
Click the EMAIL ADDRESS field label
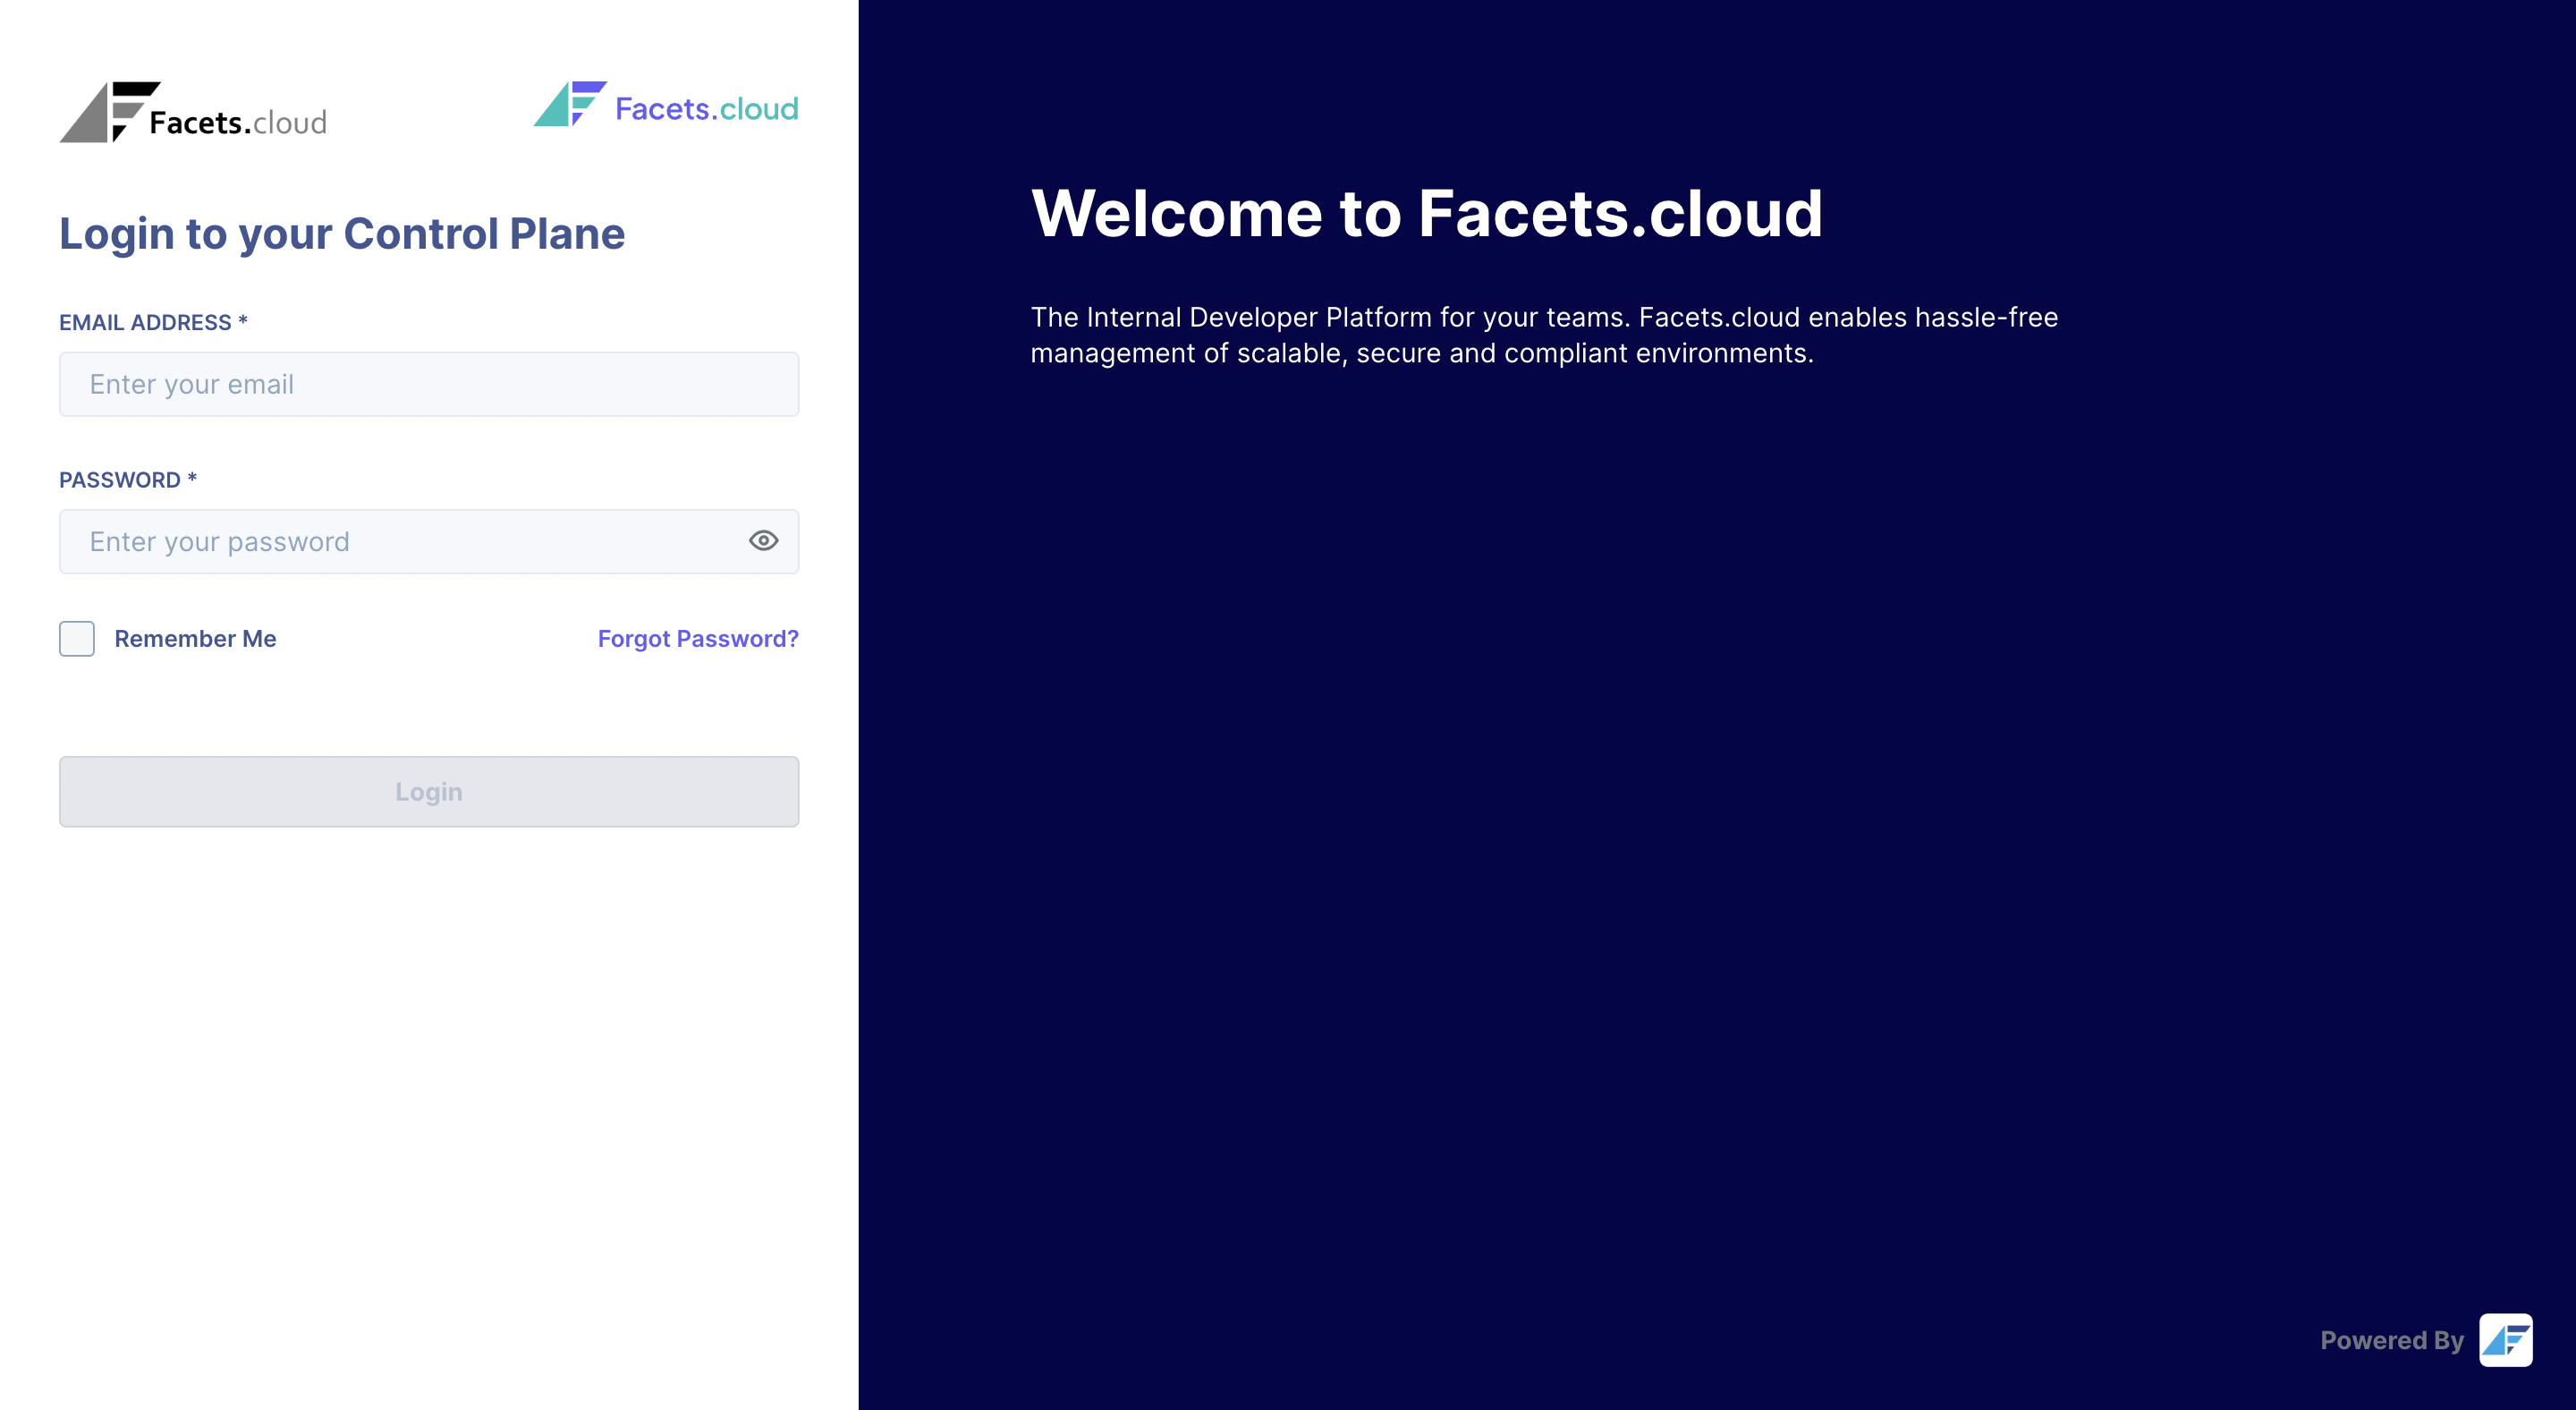(145, 322)
